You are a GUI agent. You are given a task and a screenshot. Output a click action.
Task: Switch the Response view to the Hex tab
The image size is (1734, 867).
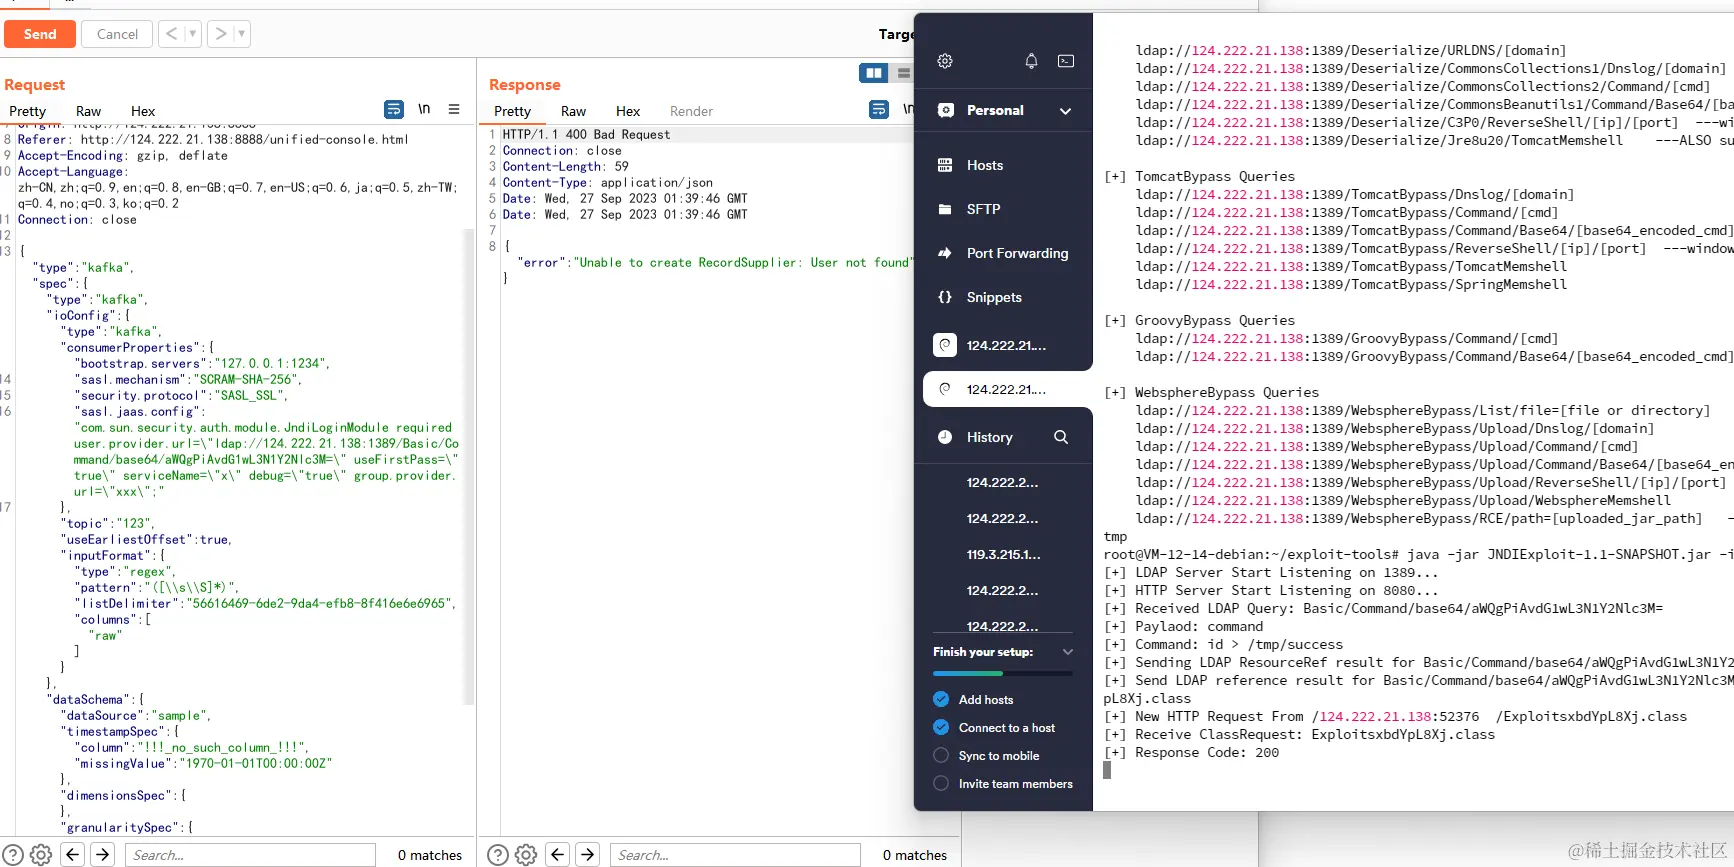click(628, 111)
